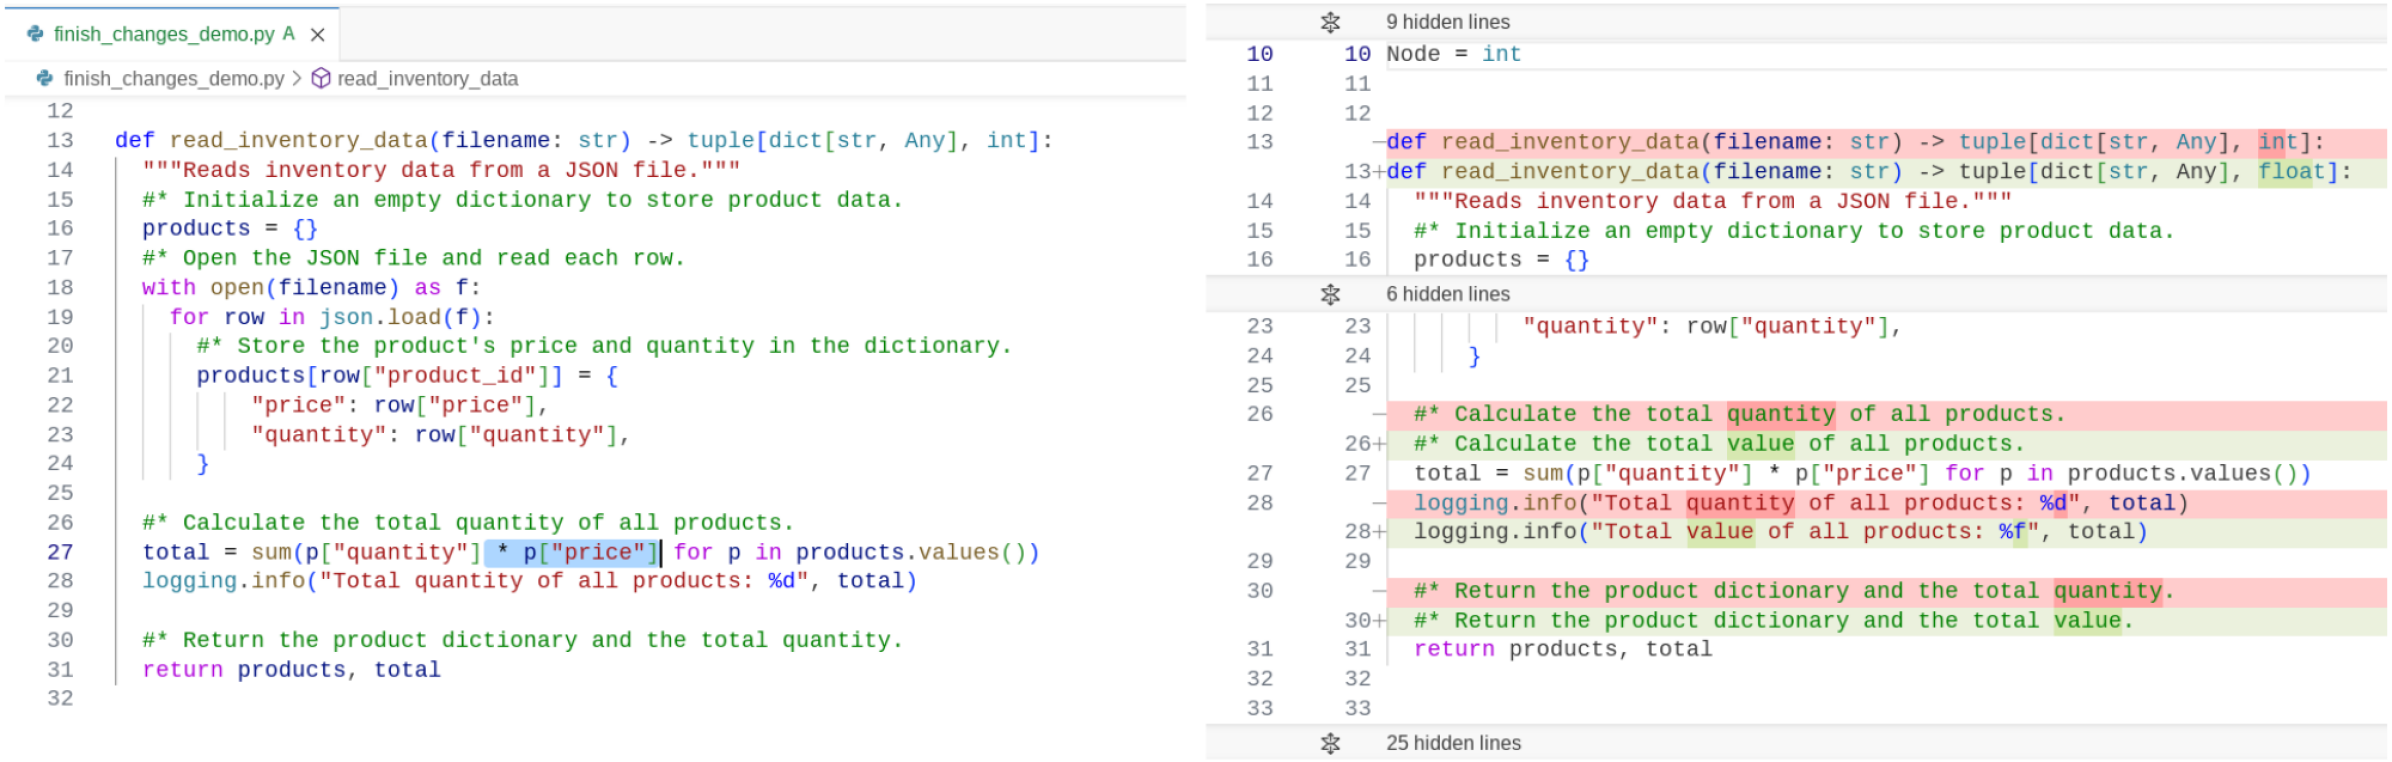Click the cube symbol icon beside read_inventory_data
Screen dimensions: 2392x762
point(321,78)
